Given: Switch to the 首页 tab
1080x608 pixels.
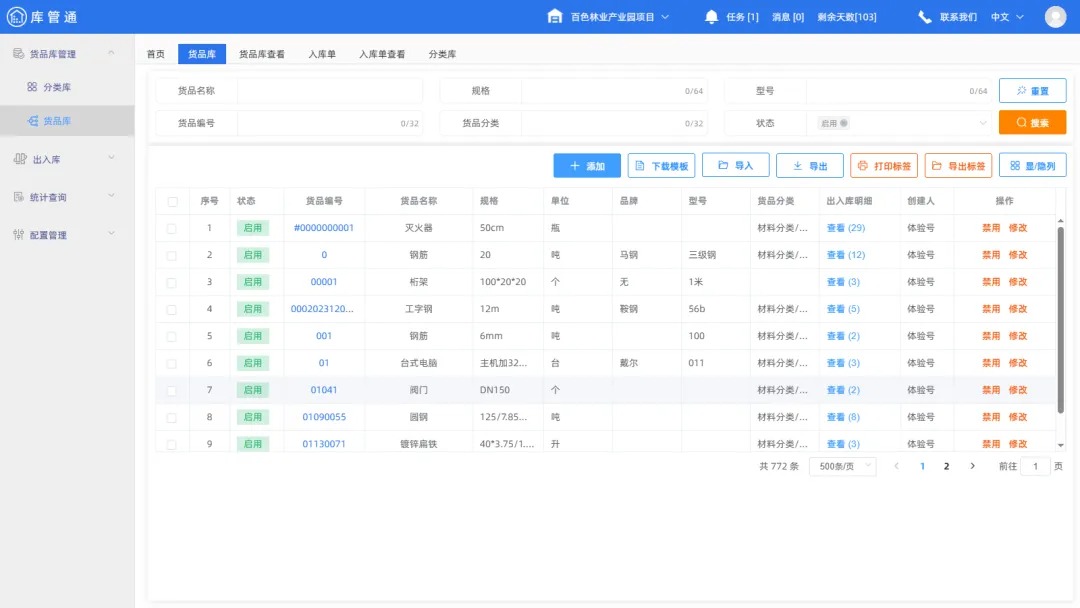Looking at the screenshot, I should pos(155,53).
